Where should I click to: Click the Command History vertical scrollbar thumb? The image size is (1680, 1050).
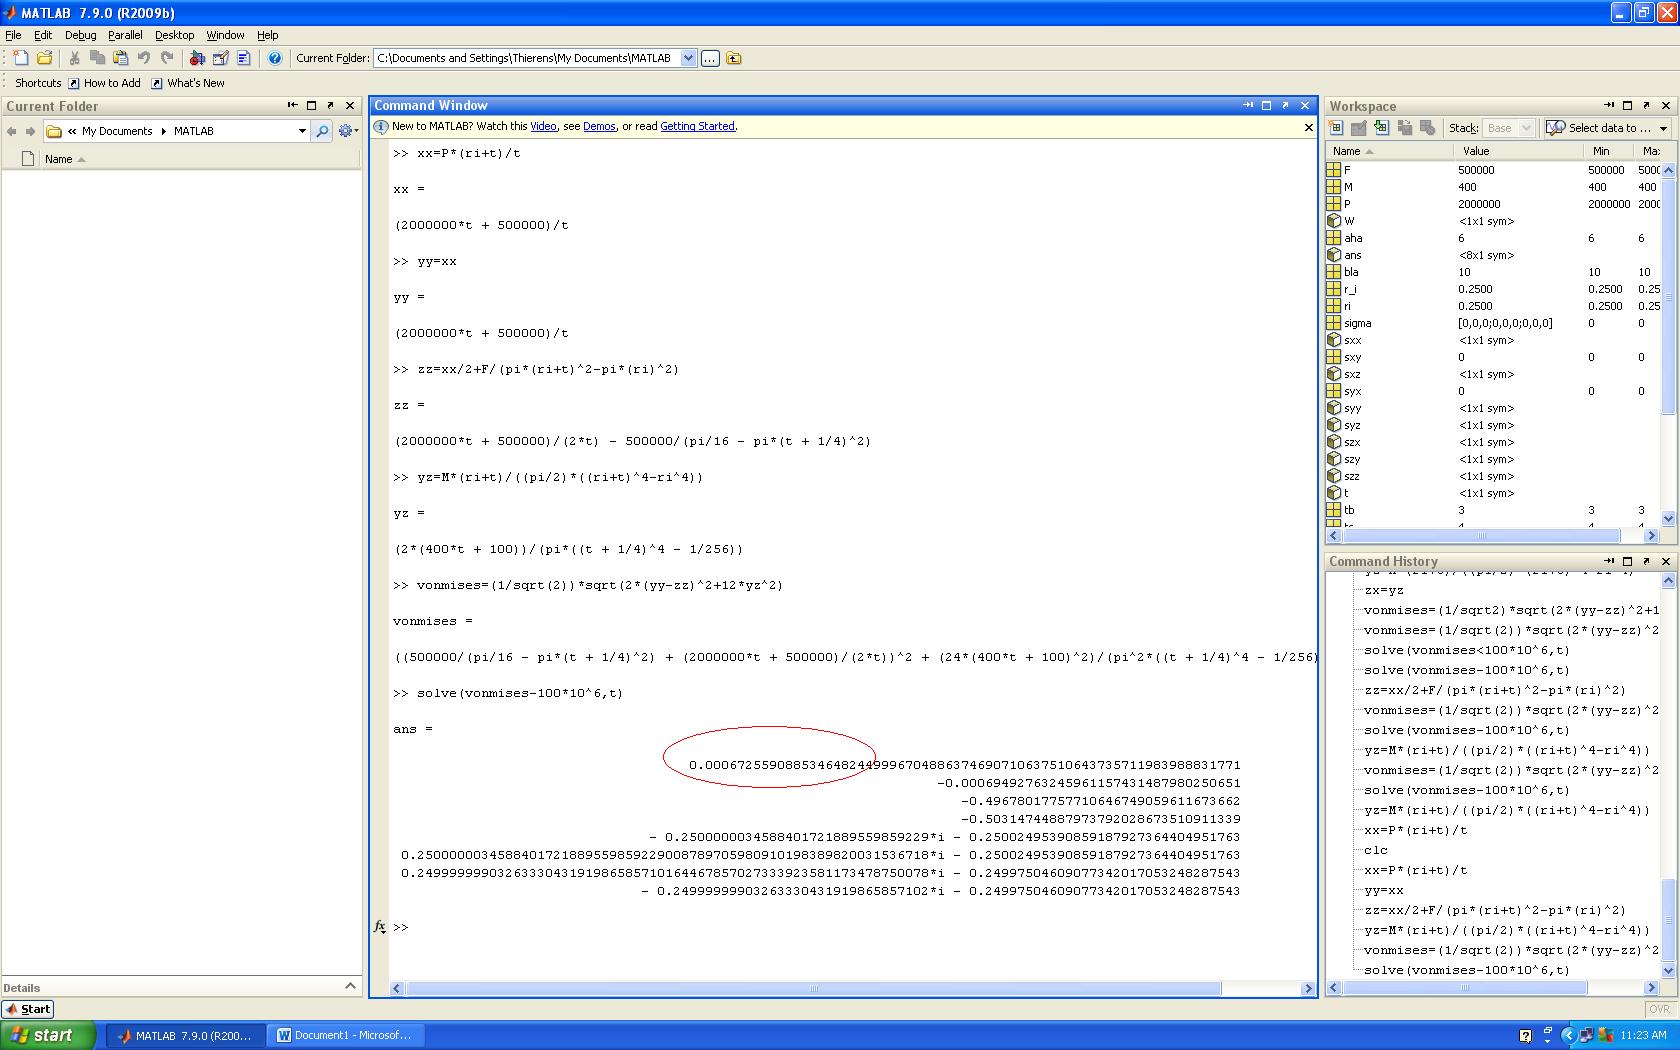pyautogui.click(x=1668, y=920)
